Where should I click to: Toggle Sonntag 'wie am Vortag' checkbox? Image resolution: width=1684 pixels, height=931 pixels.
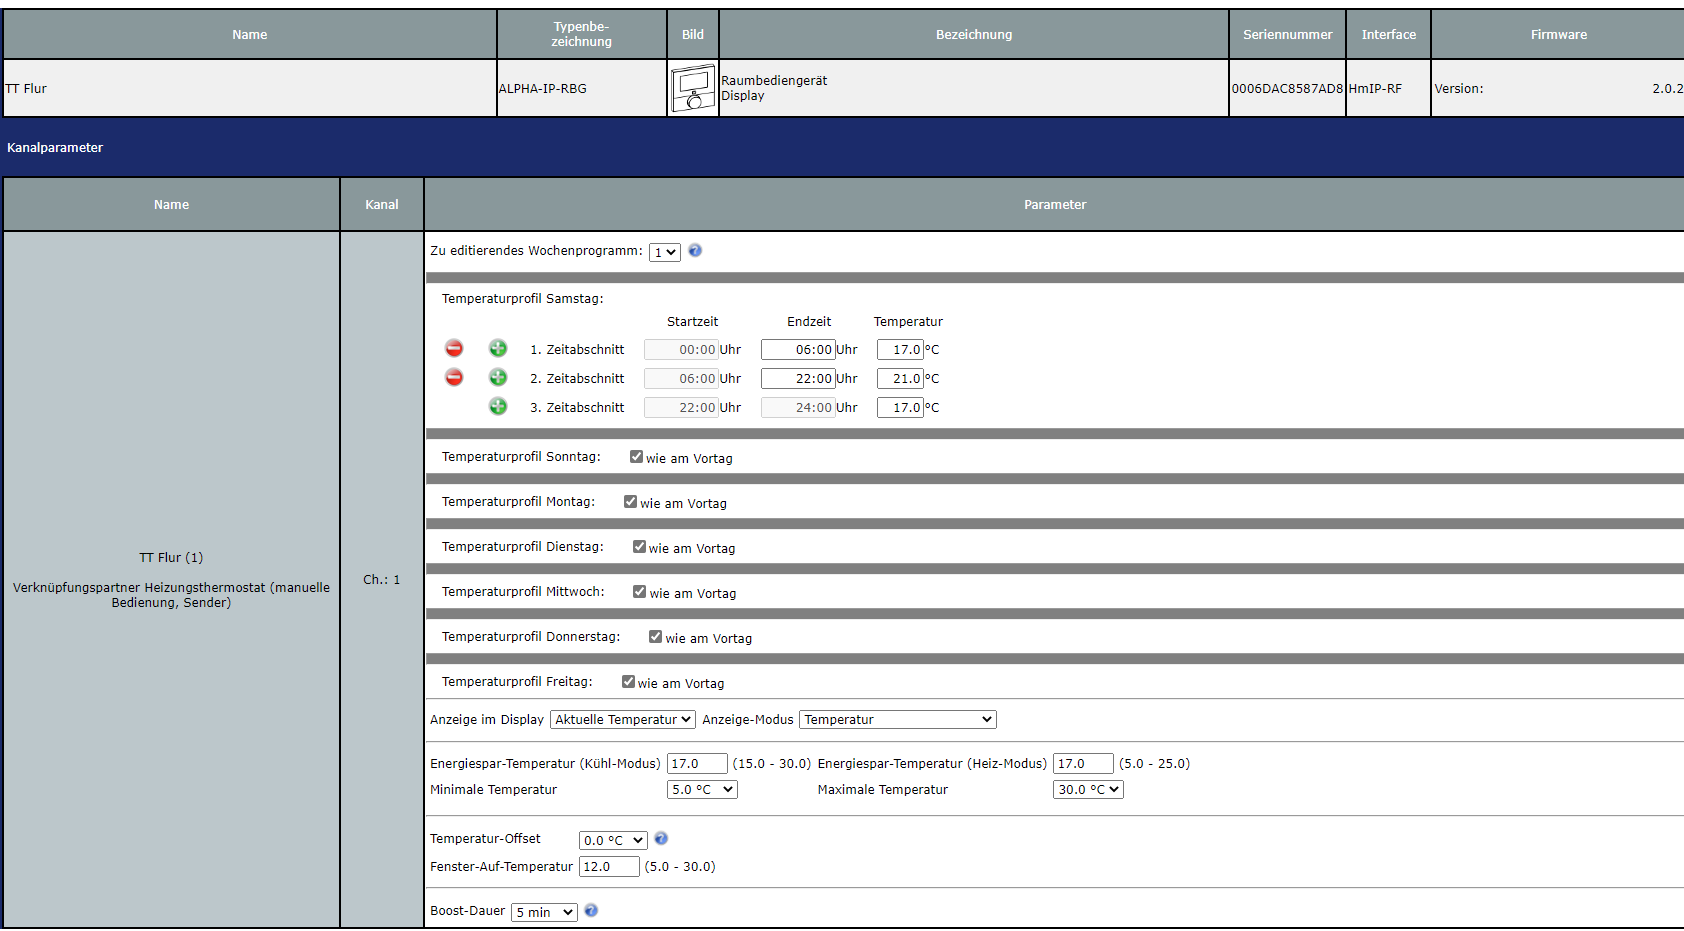pos(636,456)
